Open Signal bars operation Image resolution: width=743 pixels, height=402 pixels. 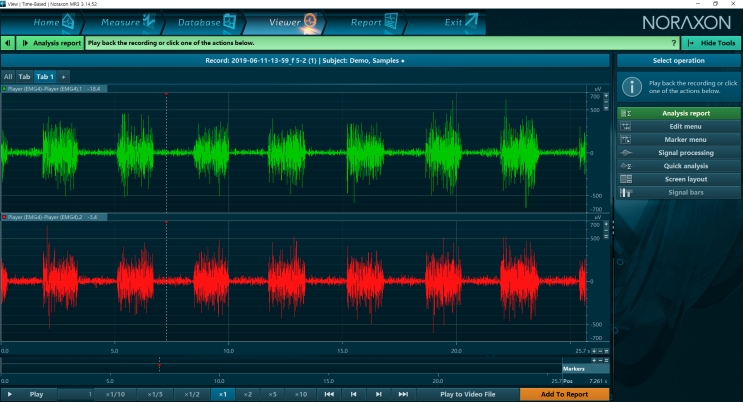[x=679, y=192]
